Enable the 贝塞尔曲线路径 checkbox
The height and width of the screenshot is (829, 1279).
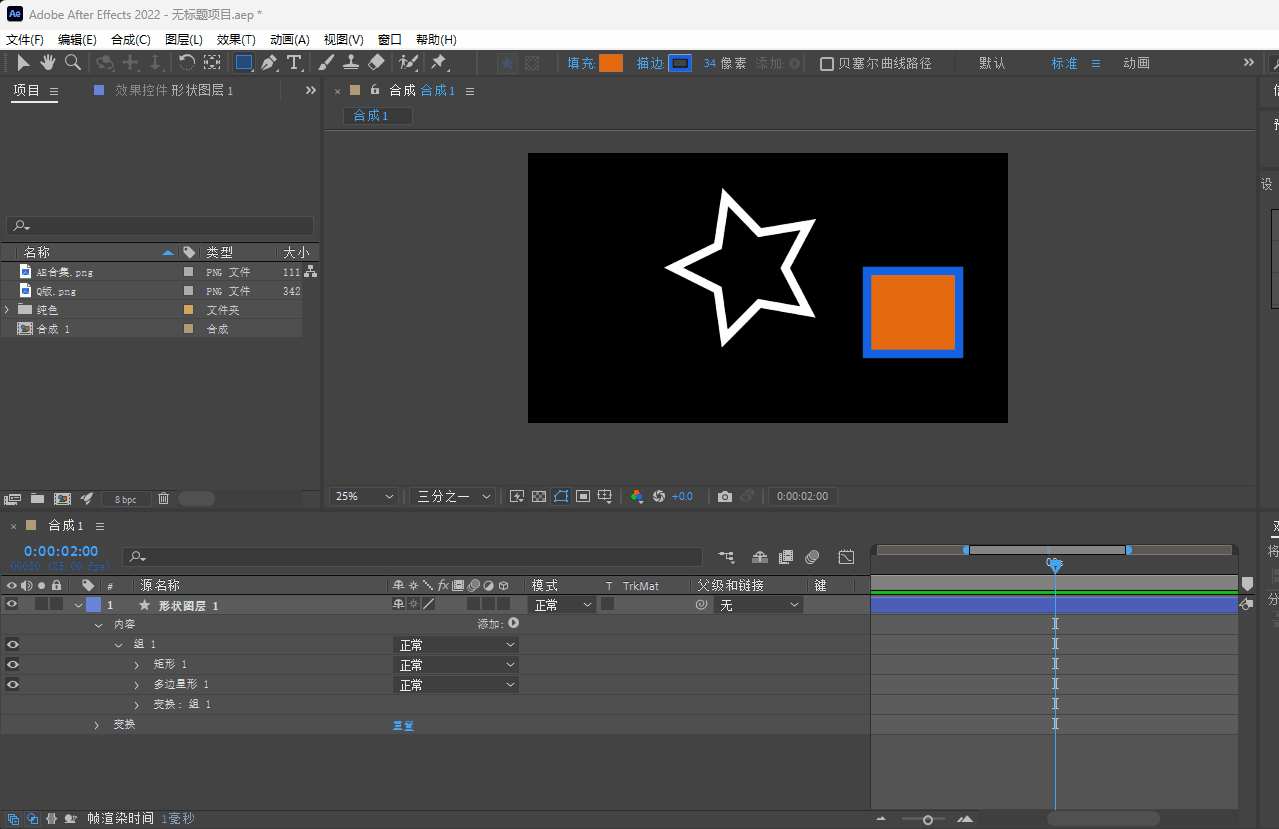[827, 63]
